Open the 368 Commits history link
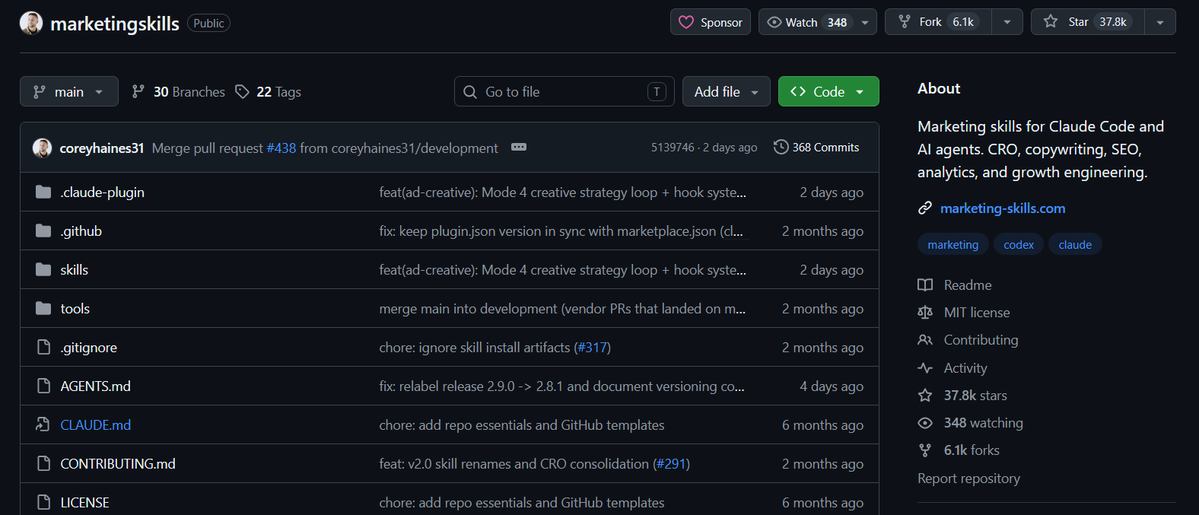 pos(816,147)
